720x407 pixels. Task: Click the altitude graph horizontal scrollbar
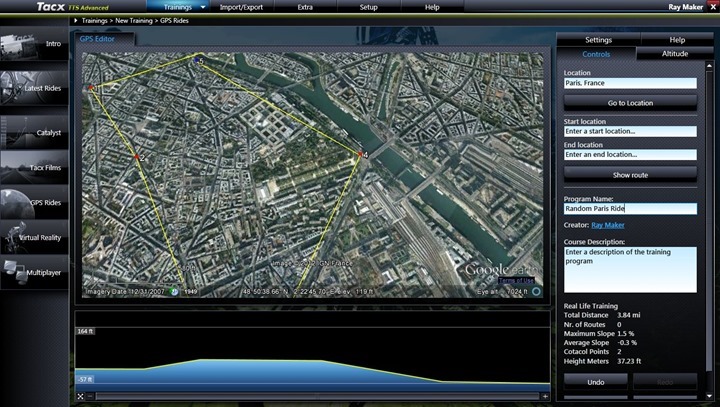tap(317, 396)
